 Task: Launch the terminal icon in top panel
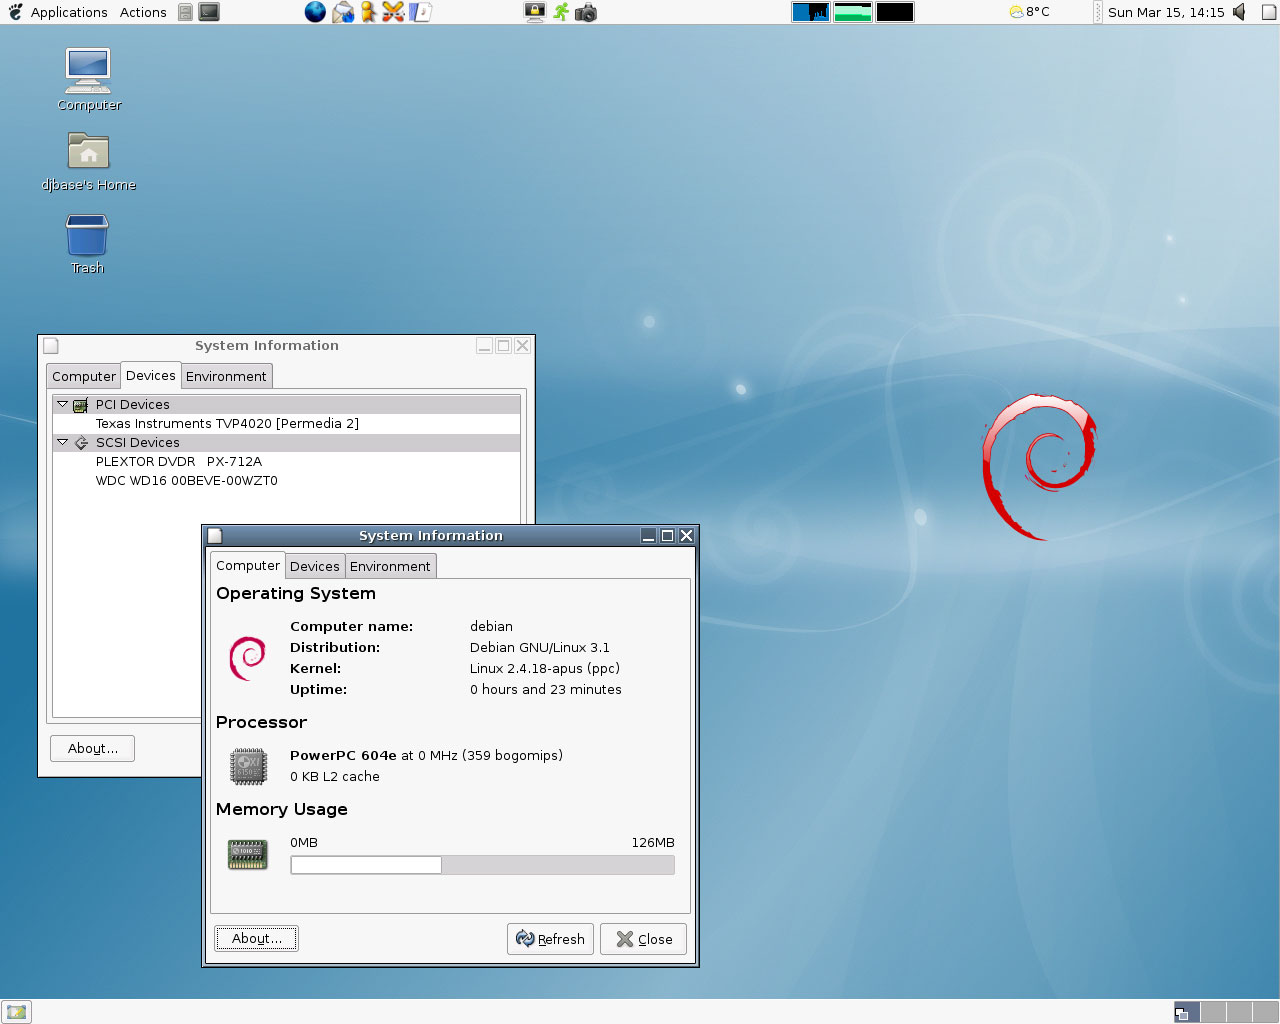point(208,11)
